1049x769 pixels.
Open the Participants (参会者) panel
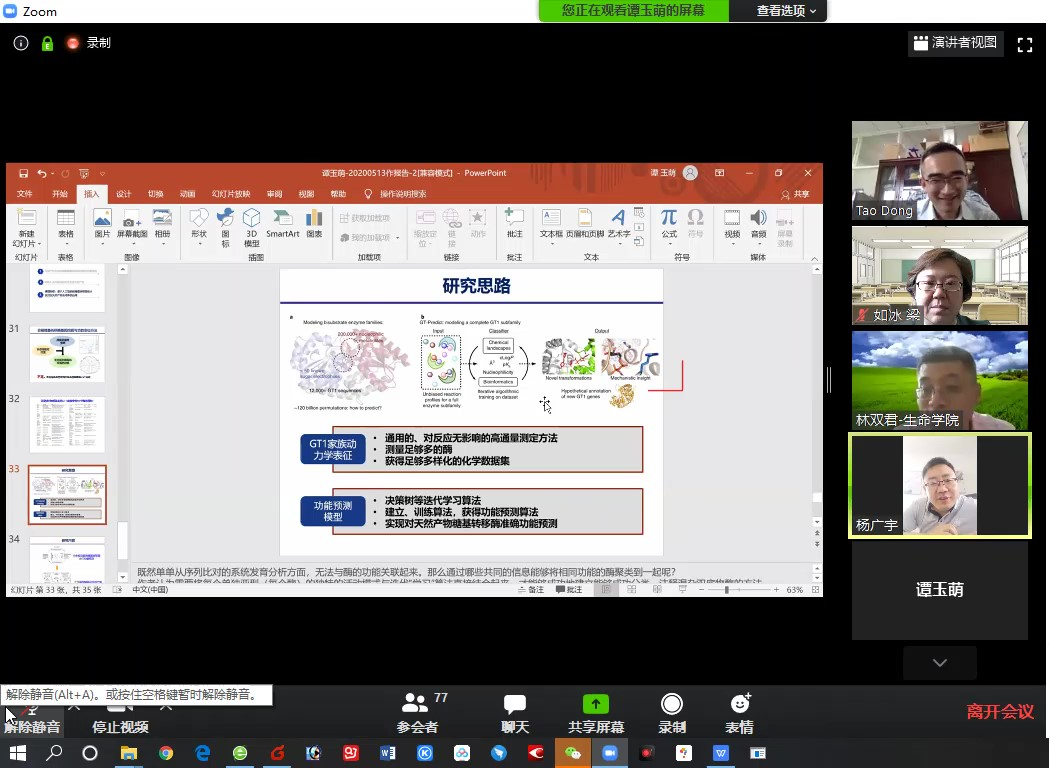pyautogui.click(x=417, y=714)
